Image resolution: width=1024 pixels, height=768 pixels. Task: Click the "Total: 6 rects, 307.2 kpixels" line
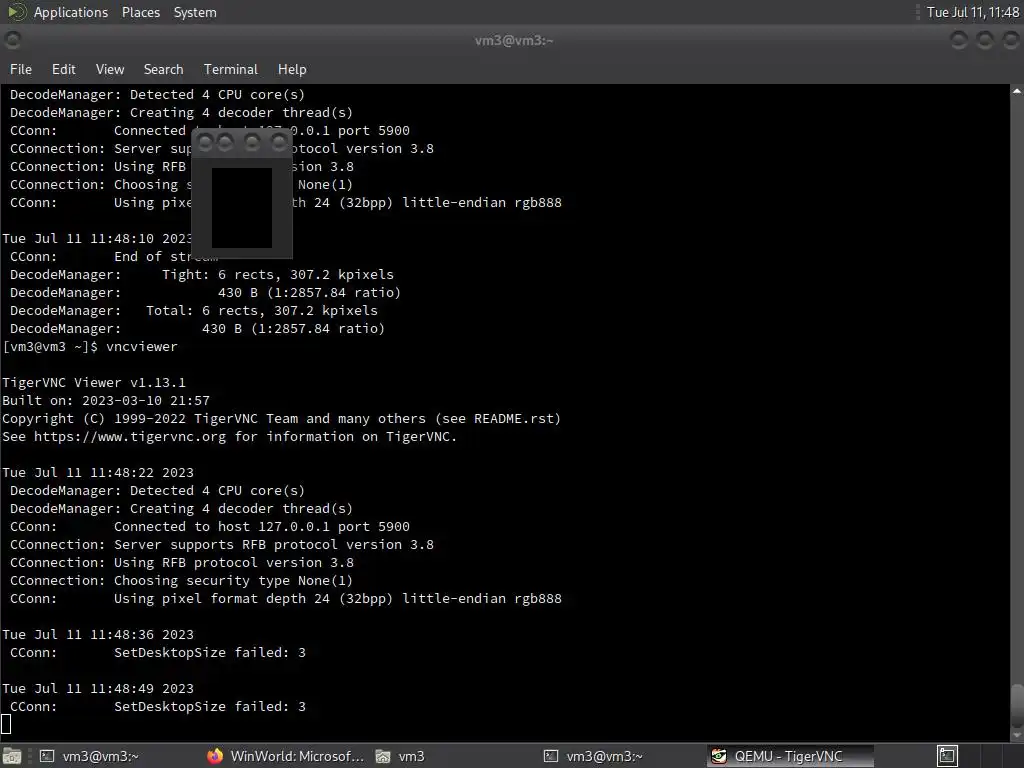[x=194, y=310]
